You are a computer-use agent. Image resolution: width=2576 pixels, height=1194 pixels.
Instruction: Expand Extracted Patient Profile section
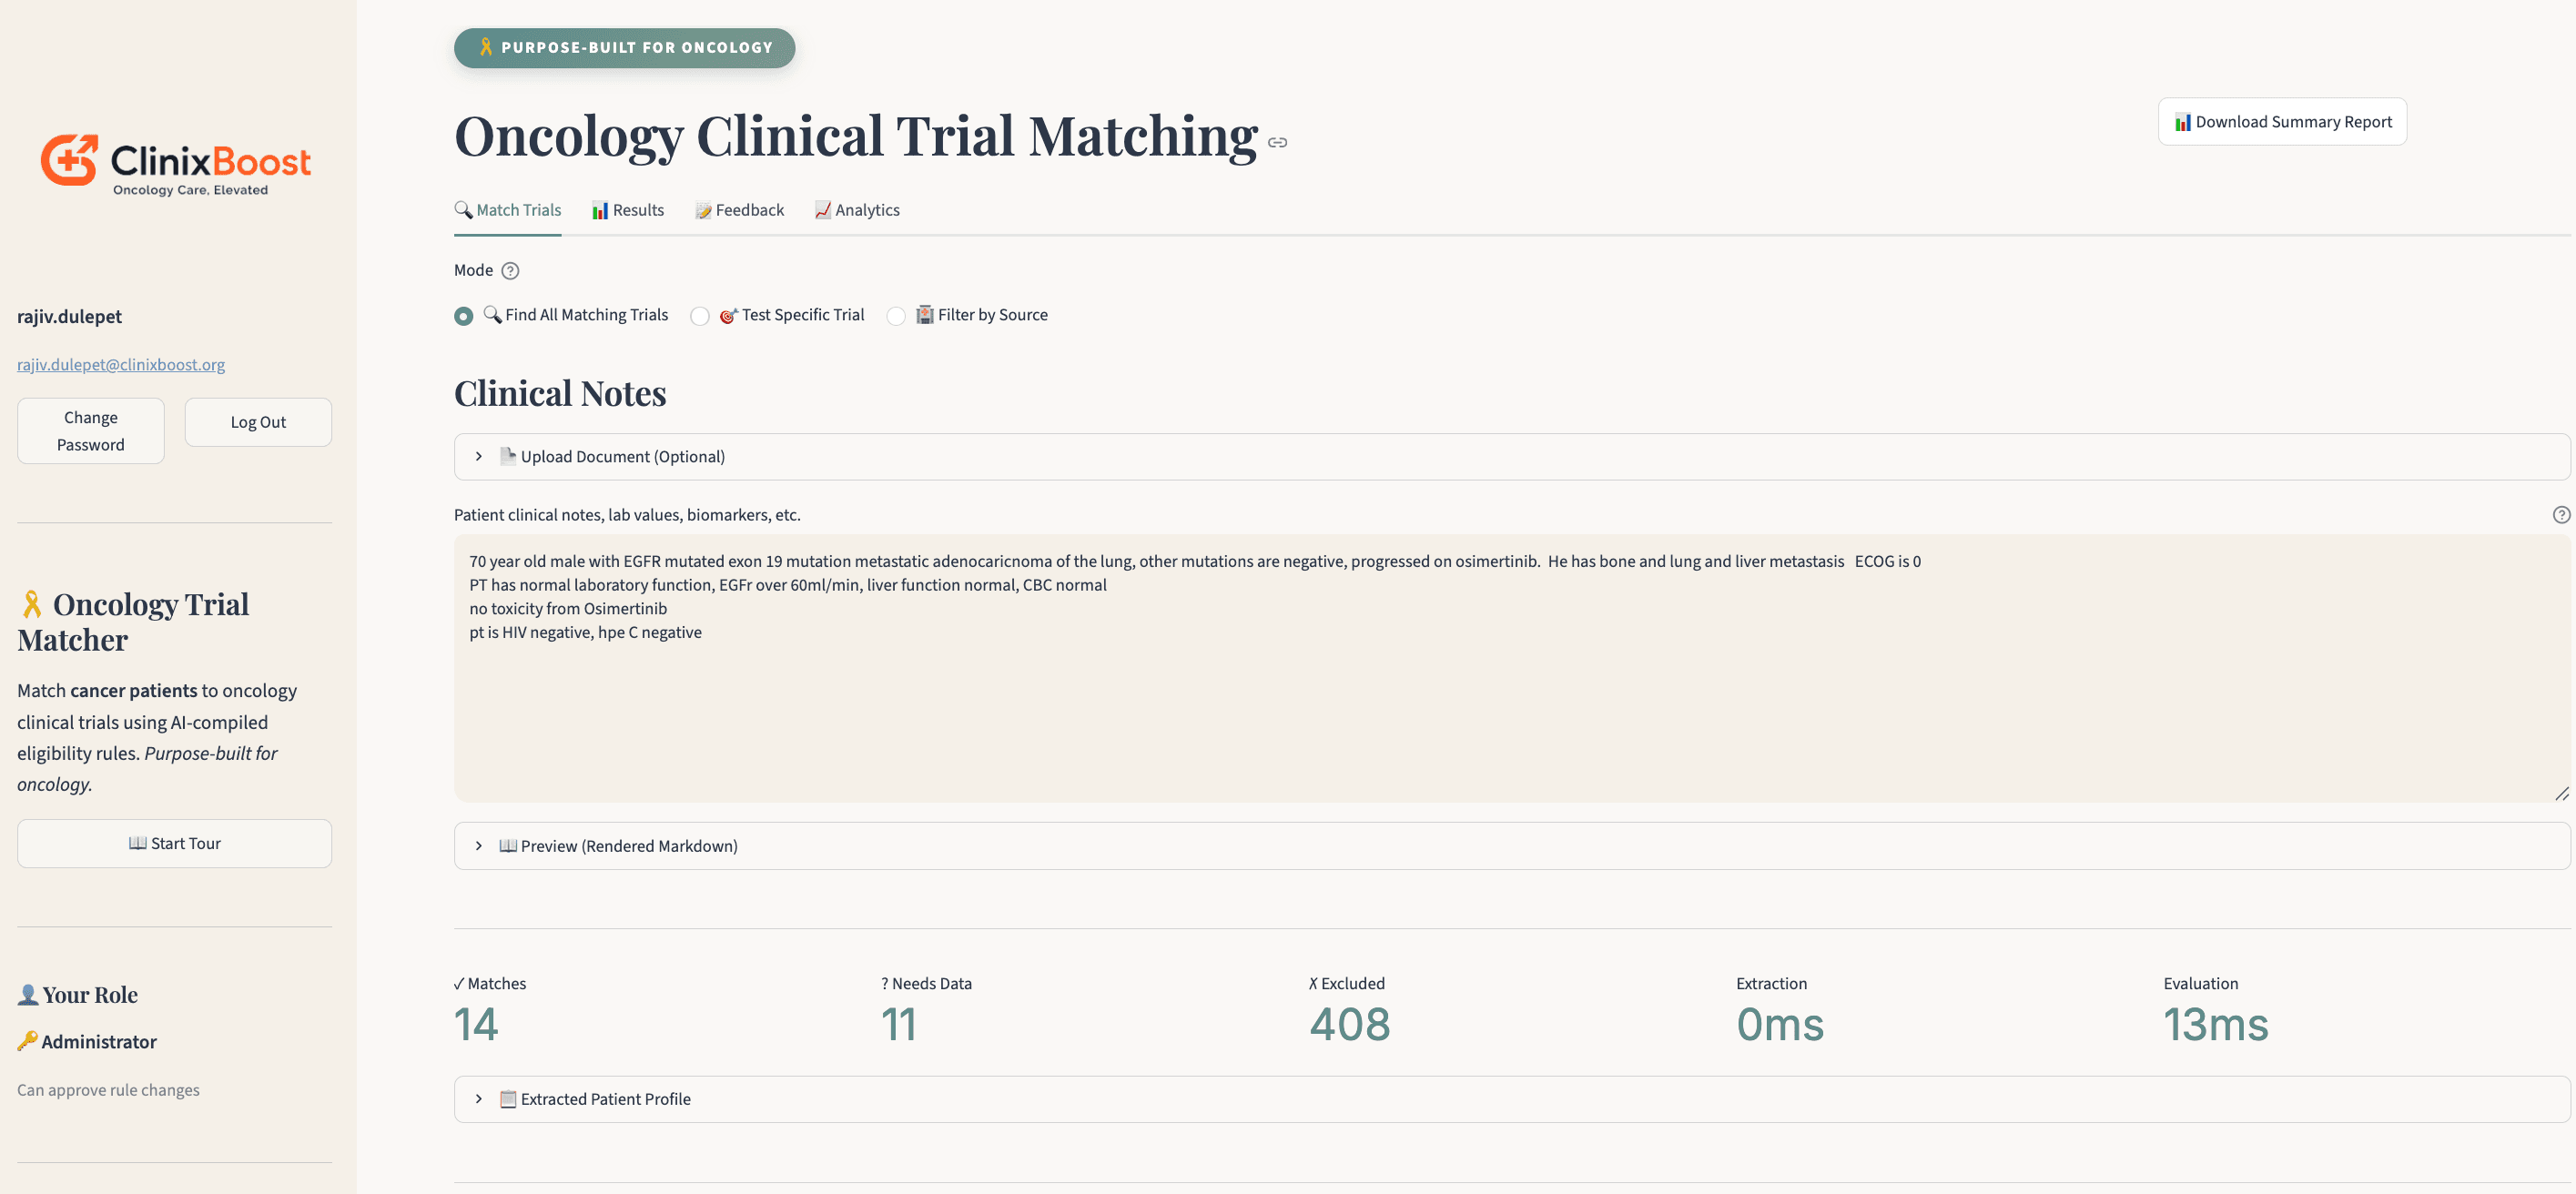click(x=1511, y=1099)
